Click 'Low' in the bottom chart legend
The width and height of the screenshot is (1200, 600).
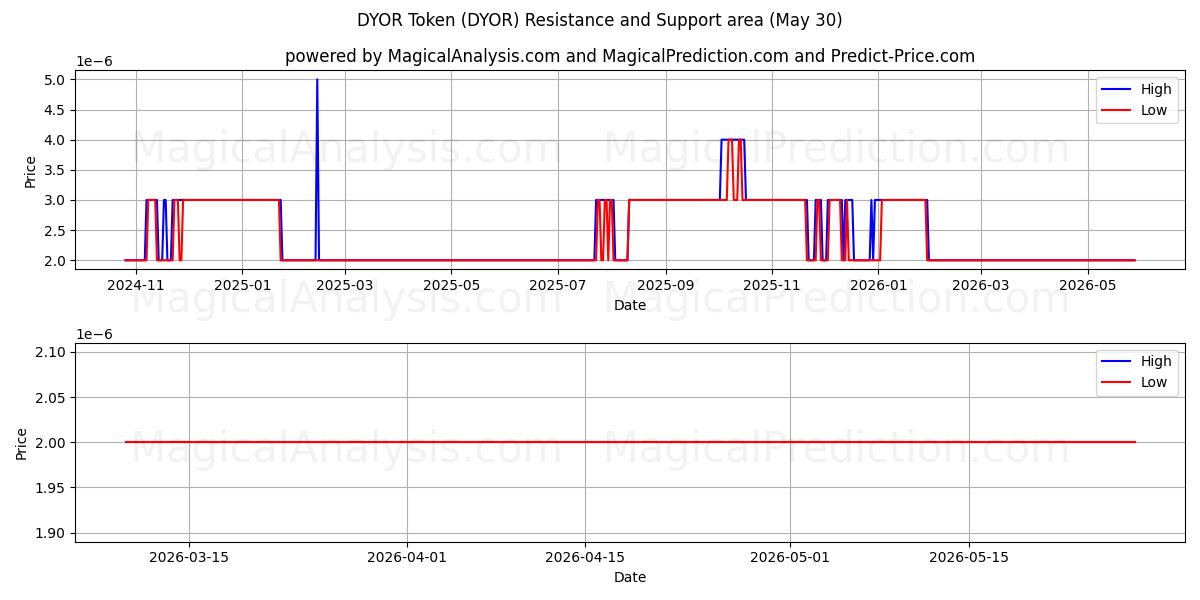point(1154,382)
